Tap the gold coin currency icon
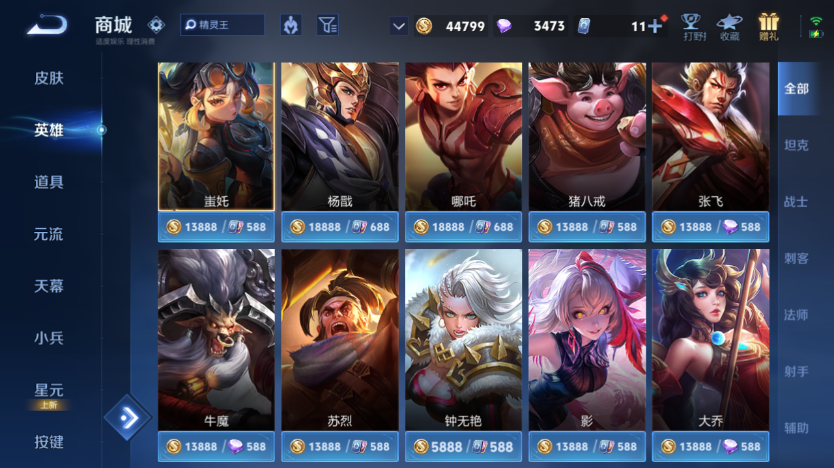Viewport: 834px width, 468px height. (423, 26)
